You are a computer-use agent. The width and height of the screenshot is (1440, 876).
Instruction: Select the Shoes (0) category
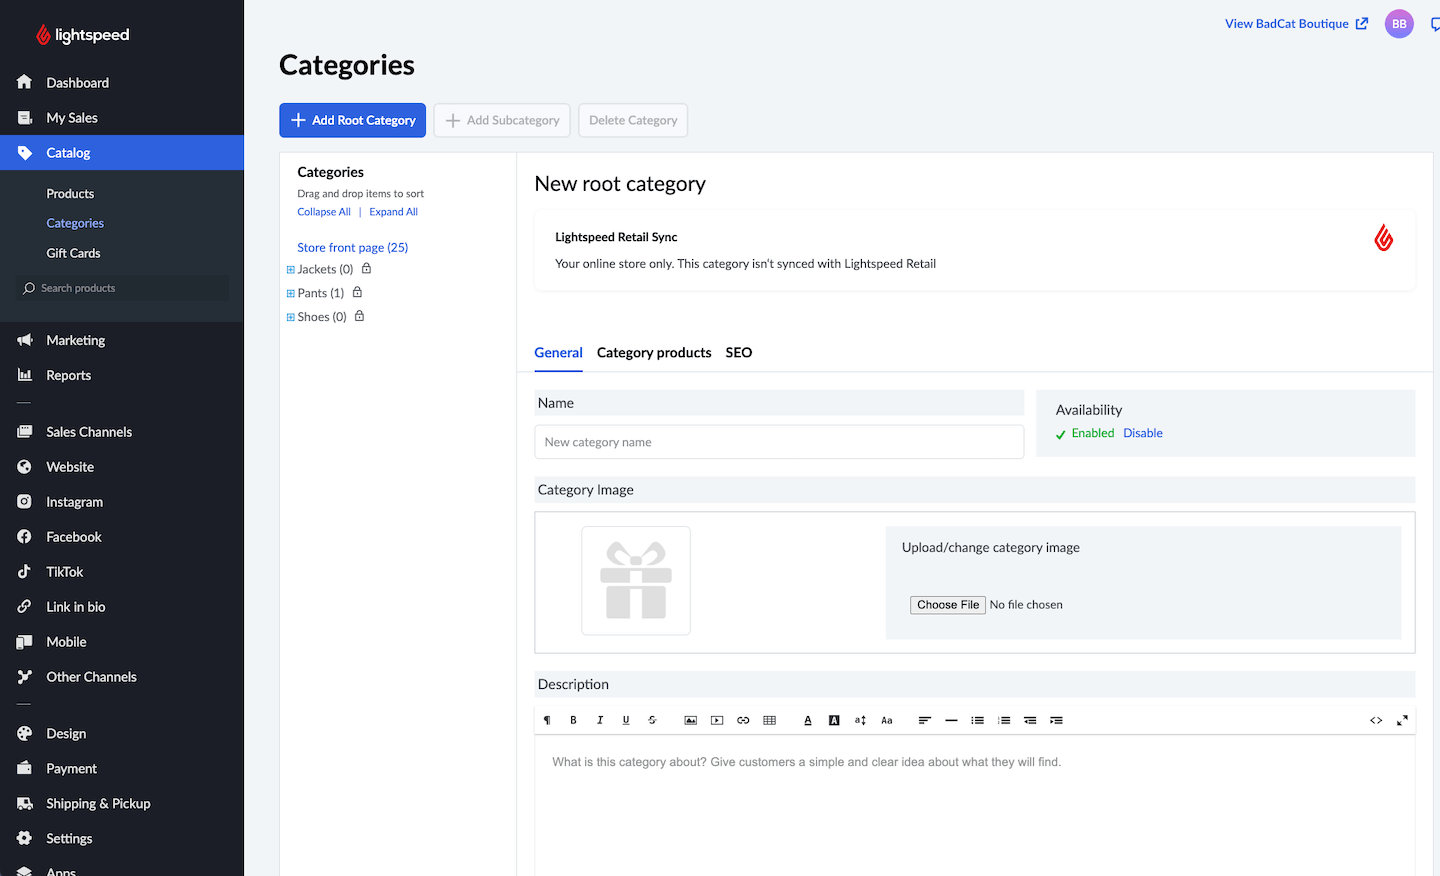(x=322, y=317)
